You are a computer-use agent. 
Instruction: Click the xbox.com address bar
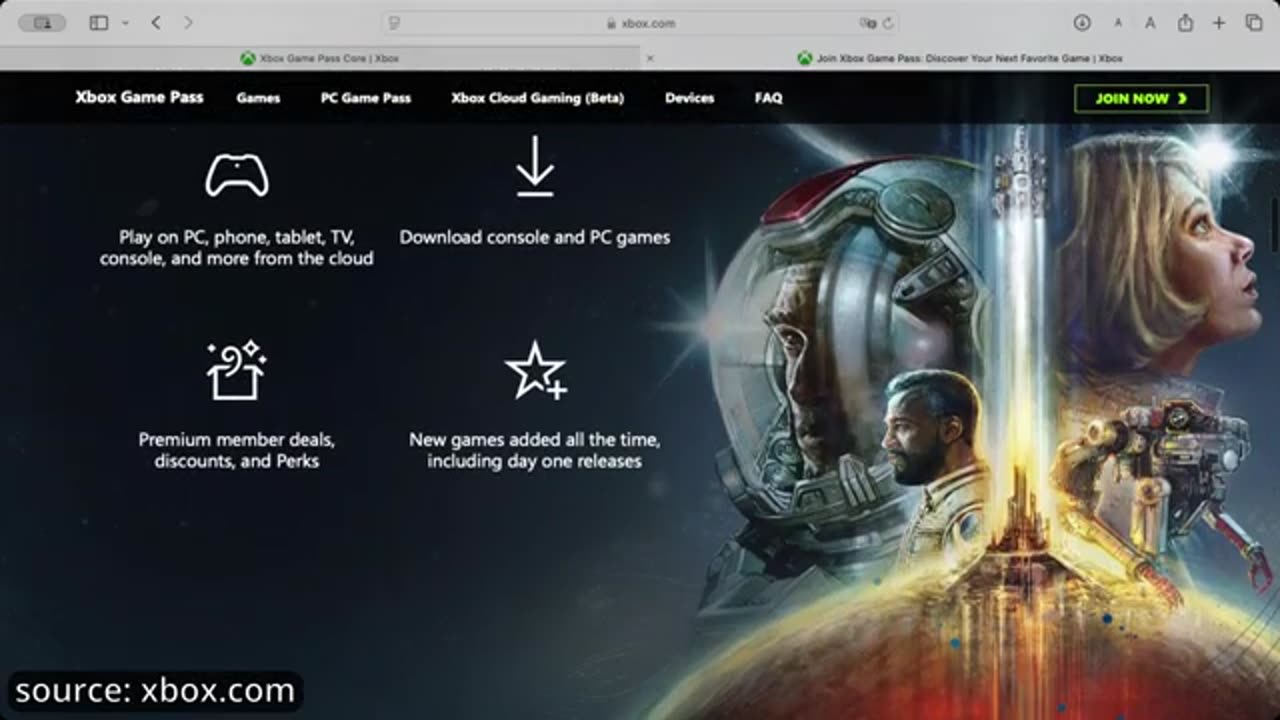[x=640, y=23]
